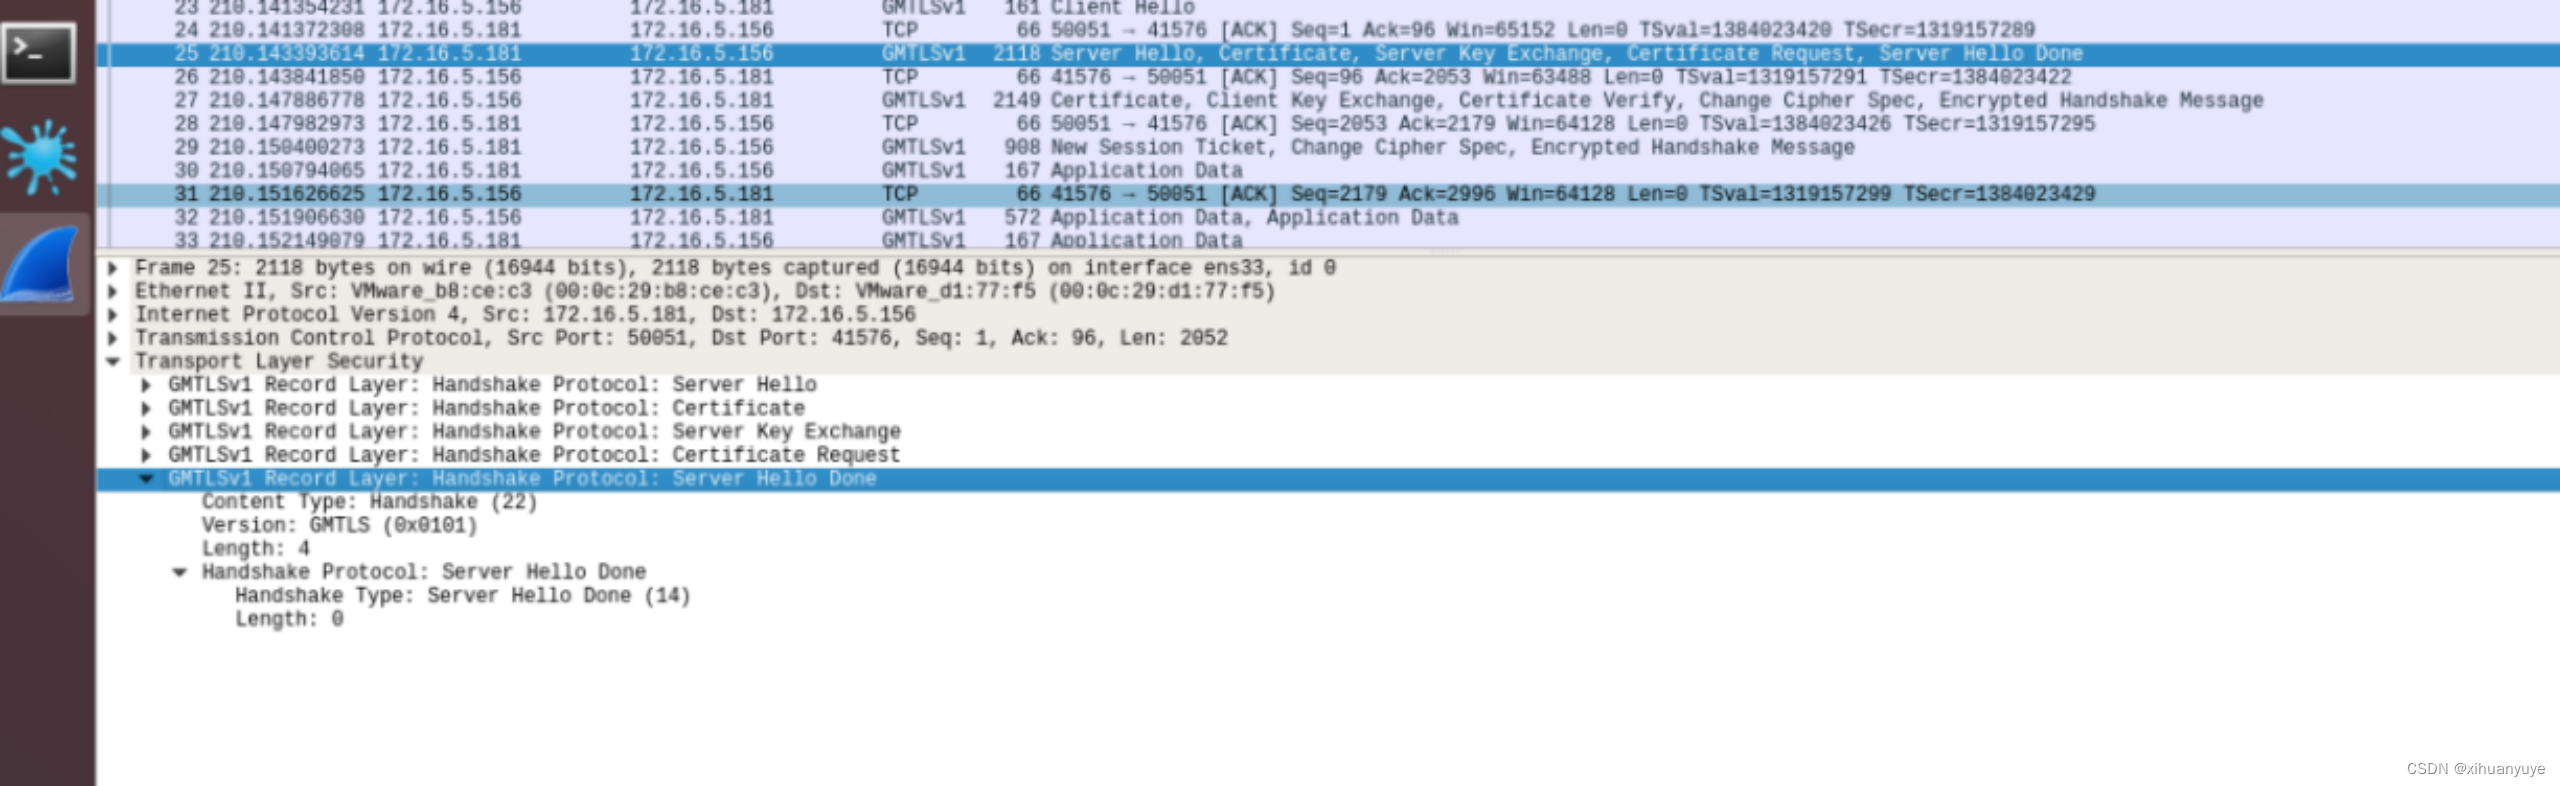Screen dimensions: 2560x786
Task: Open the Terminal dock icon
Action: [x=39, y=52]
